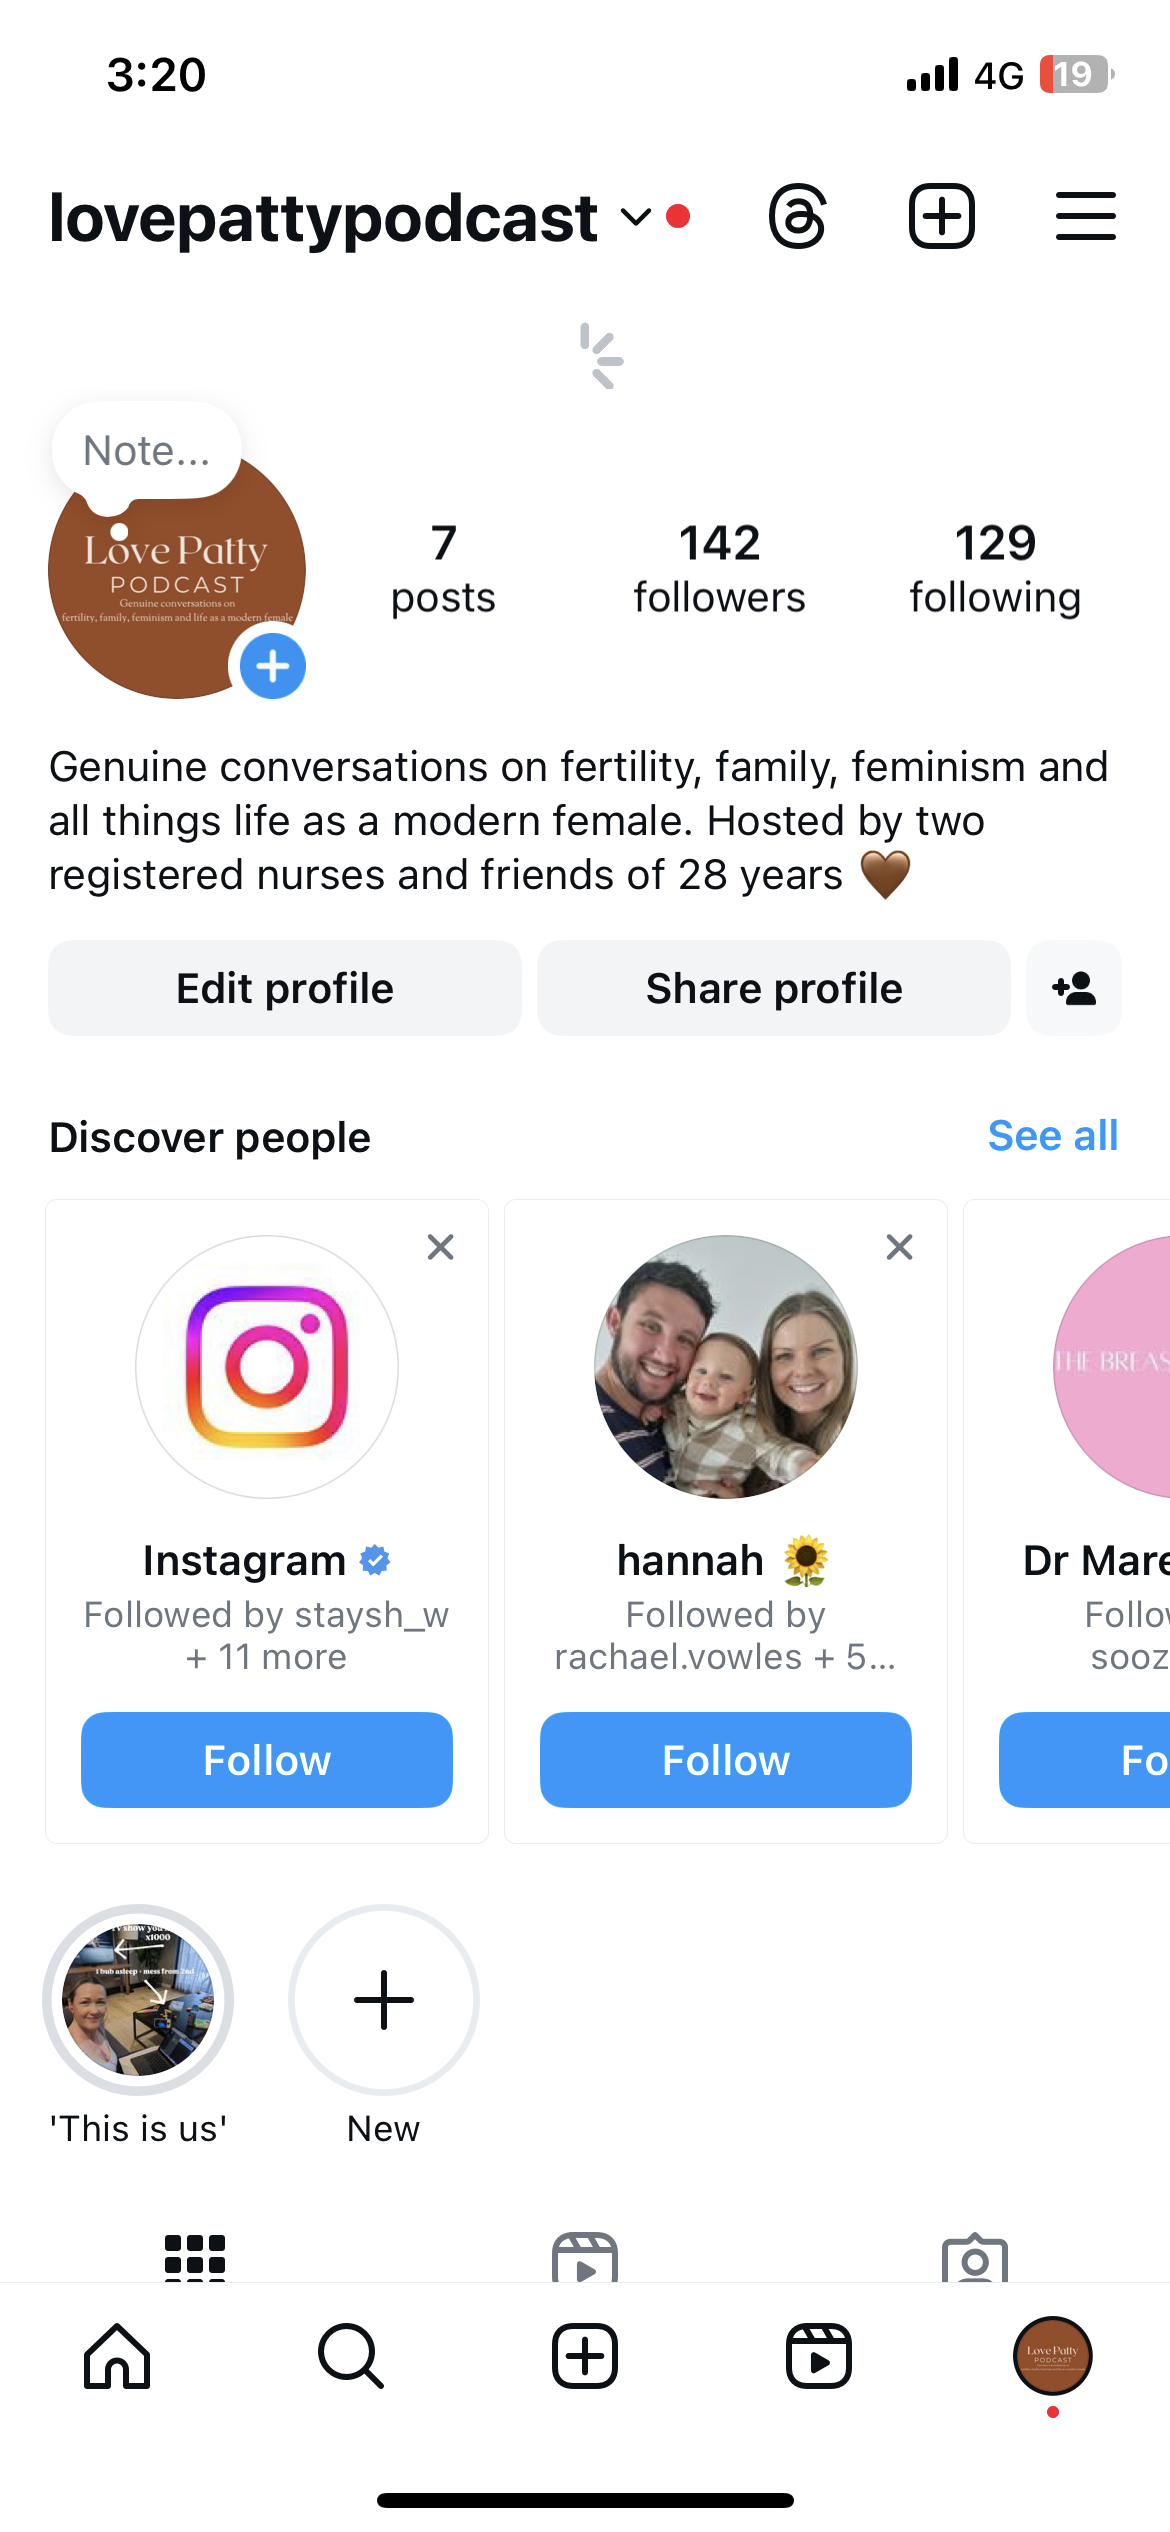Switch to the tagged photos tab
Image resolution: width=1170 pixels, height=2532 pixels.
[x=975, y=2258]
